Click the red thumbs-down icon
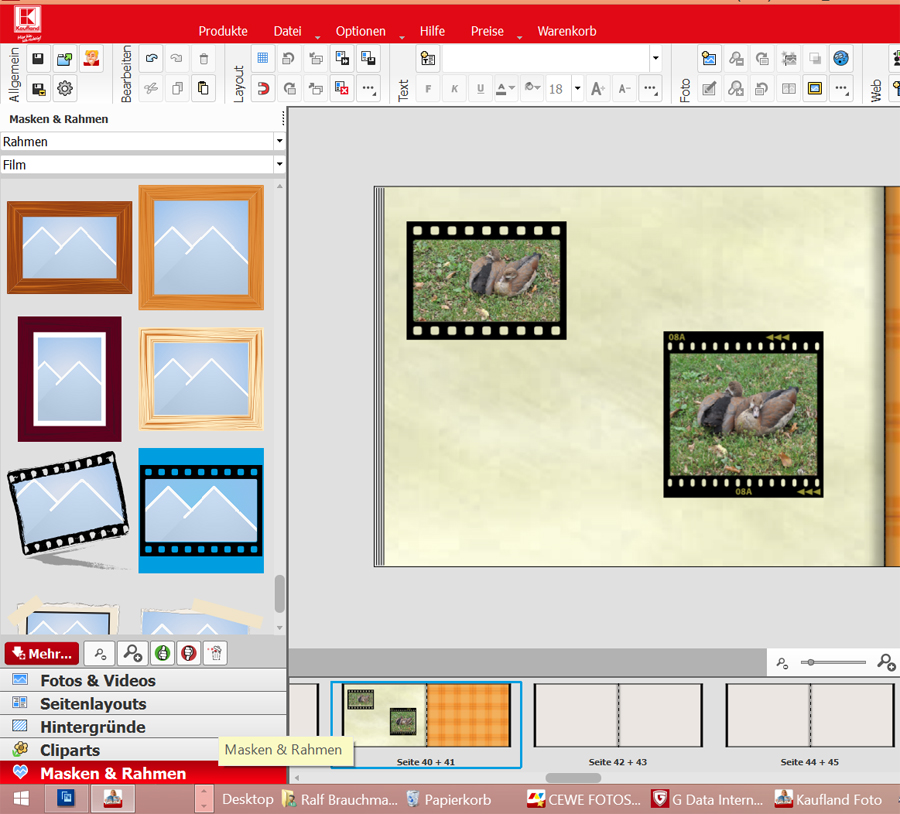The width and height of the screenshot is (900, 814). click(188, 653)
